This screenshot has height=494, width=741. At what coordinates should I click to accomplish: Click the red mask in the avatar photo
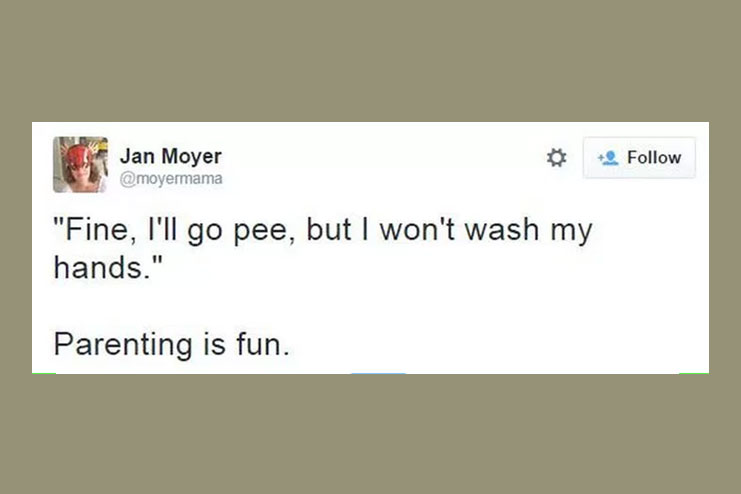[x=78, y=156]
